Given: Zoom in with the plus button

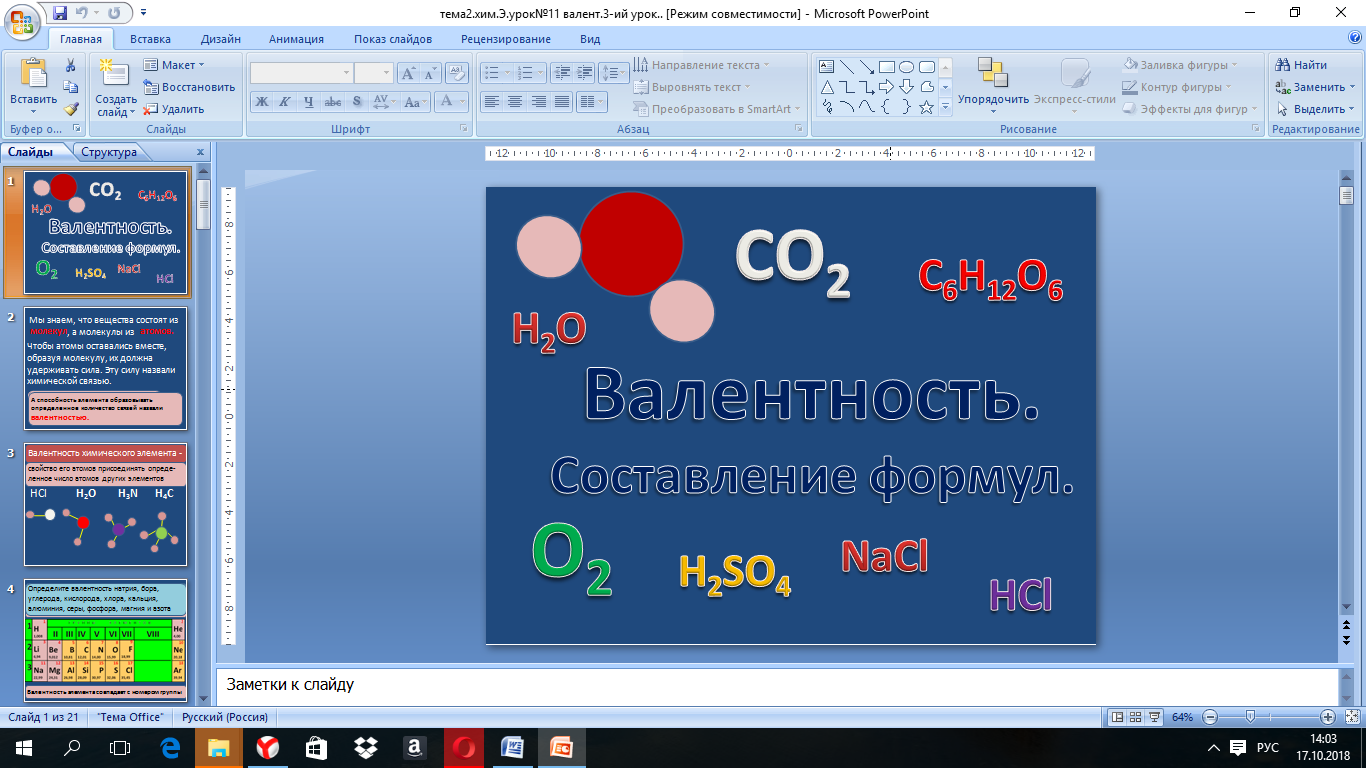Looking at the screenshot, I should click(1327, 717).
